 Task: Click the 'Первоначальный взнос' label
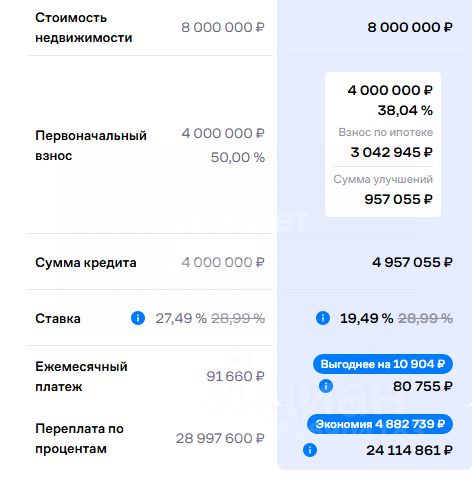click(x=91, y=145)
